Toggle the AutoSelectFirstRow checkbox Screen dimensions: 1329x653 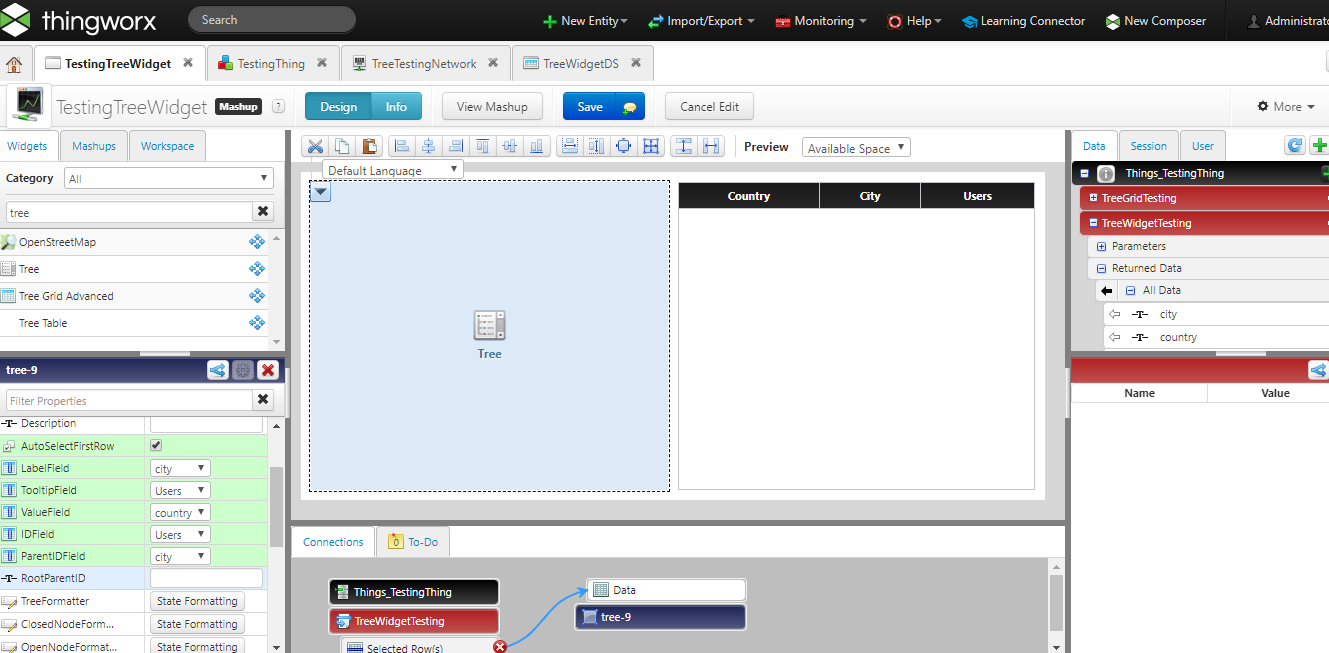pos(156,445)
